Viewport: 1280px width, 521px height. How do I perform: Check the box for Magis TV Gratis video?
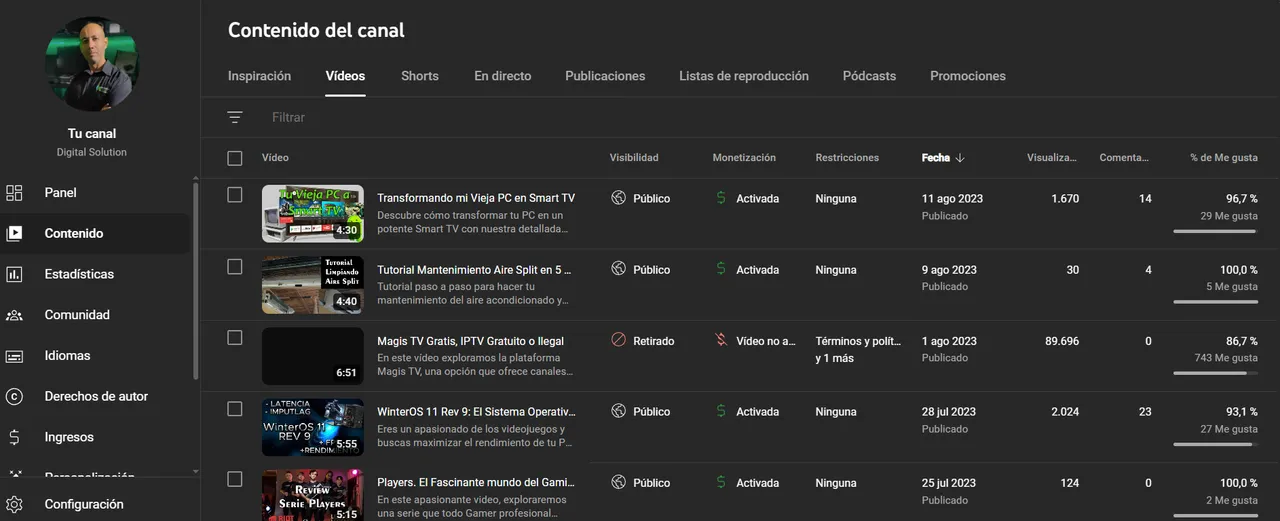click(235, 338)
